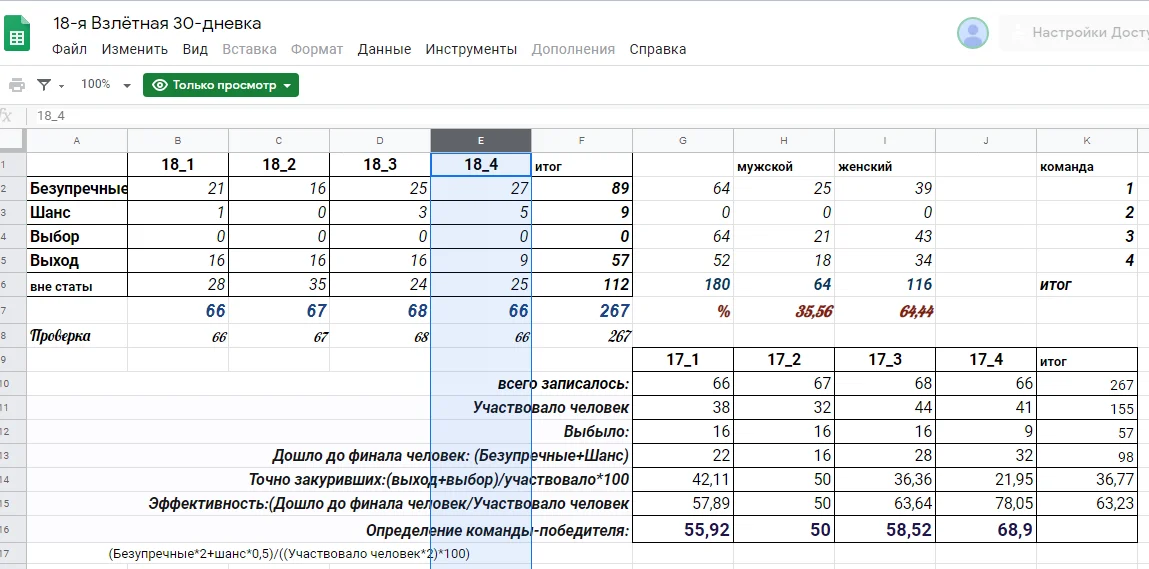Viewport: 1149px width, 569px height.
Task: Click the "всего записалось:" label
Action: click(x=564, y=383)
